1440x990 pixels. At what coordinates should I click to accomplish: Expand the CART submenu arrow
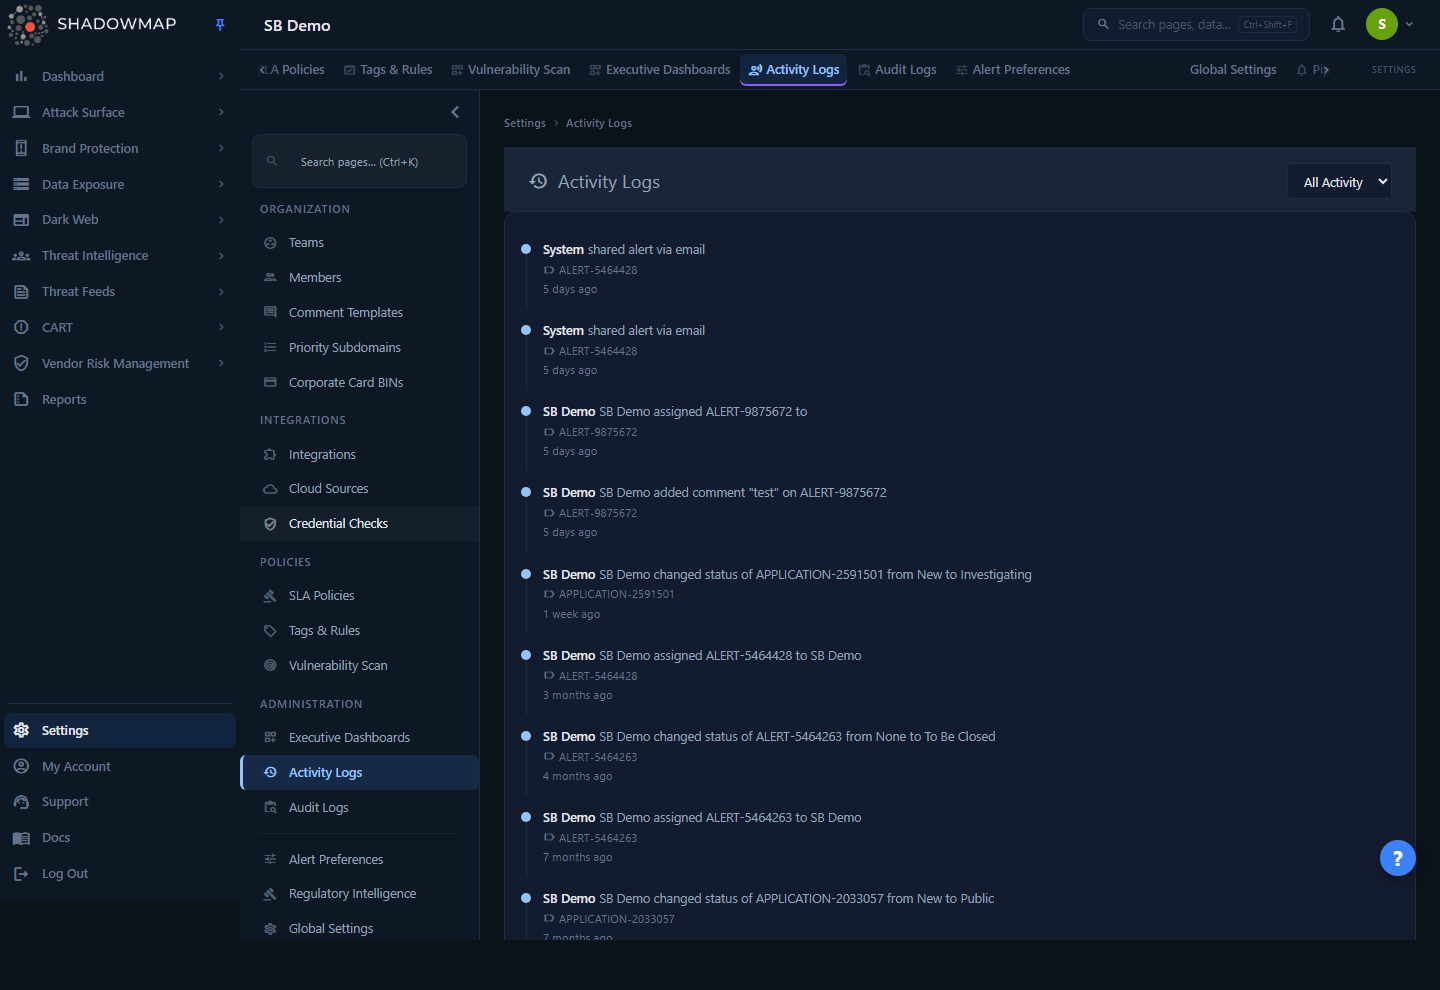pos(221,327)
